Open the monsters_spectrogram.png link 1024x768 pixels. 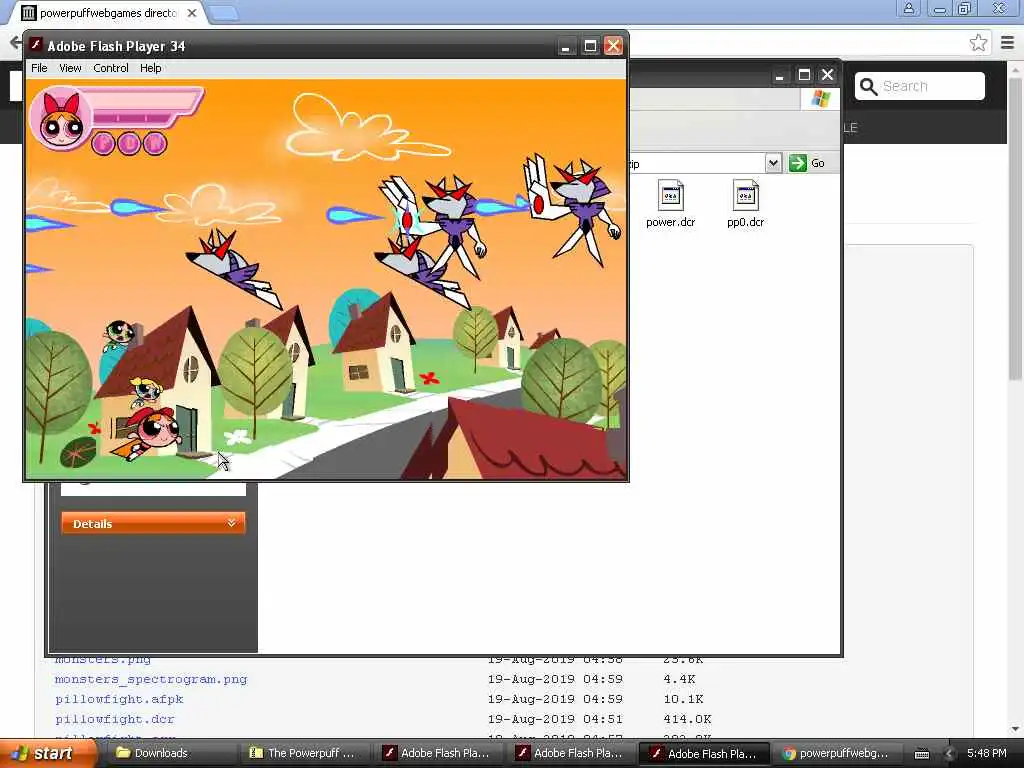pos(151,679)
